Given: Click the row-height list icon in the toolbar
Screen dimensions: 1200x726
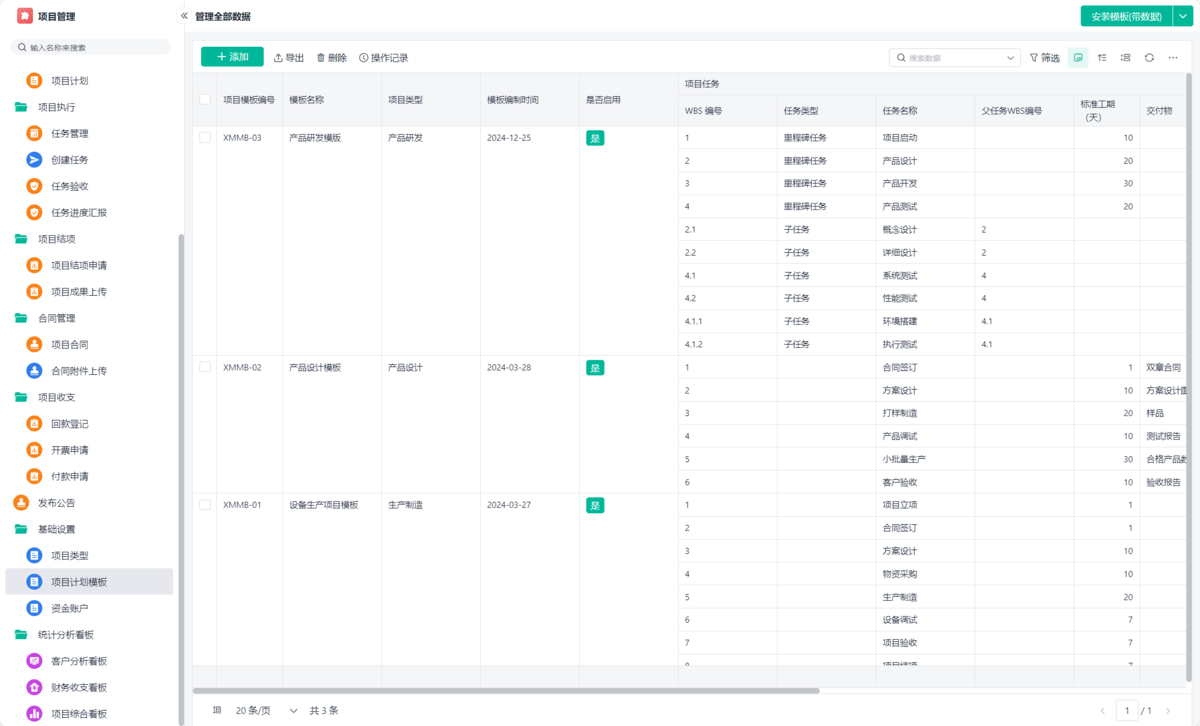Looking at the screenshot, I should (1126, 58).
